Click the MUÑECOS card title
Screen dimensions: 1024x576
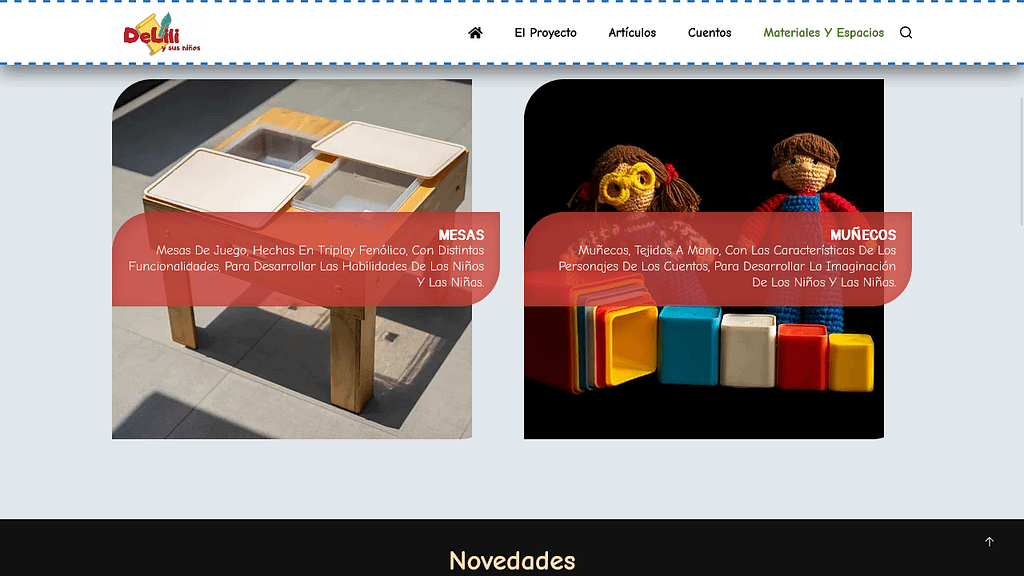point(863,236)
